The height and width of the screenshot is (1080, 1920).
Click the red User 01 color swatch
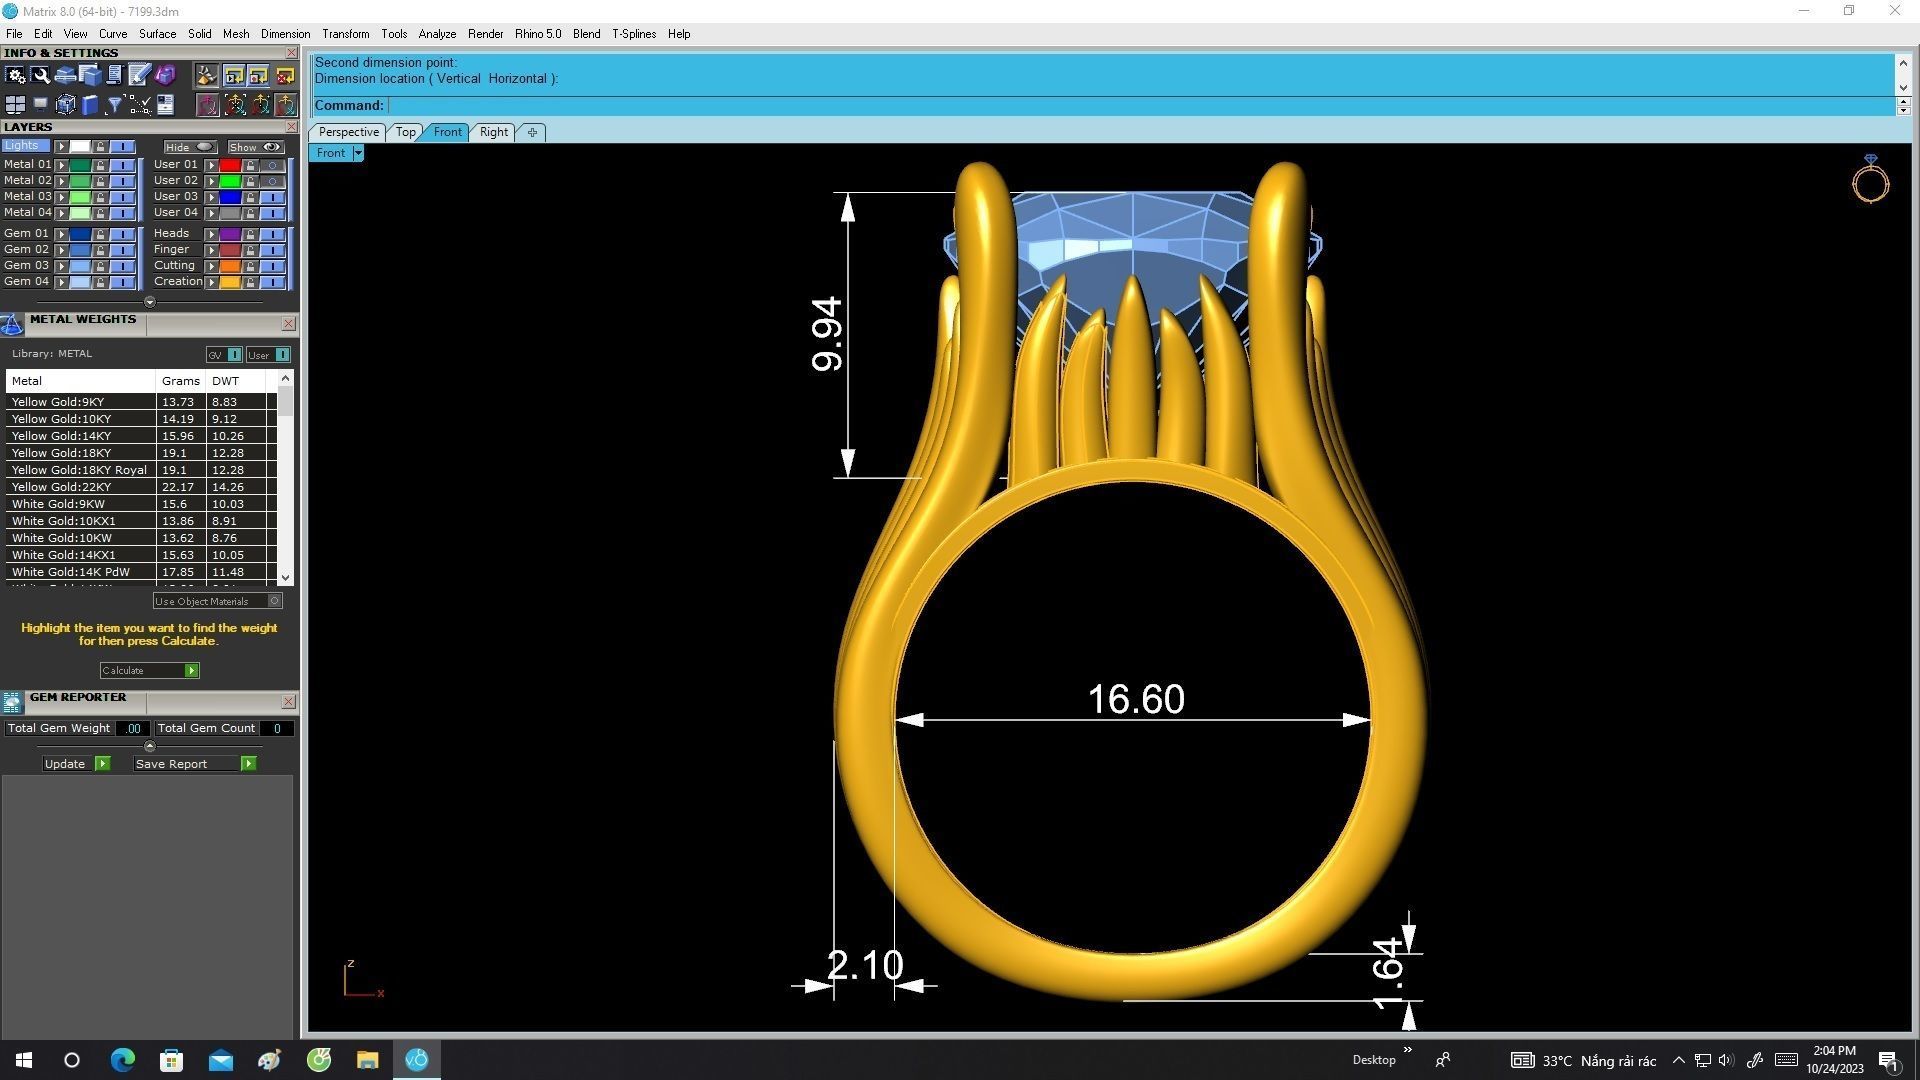pos(230,165)
